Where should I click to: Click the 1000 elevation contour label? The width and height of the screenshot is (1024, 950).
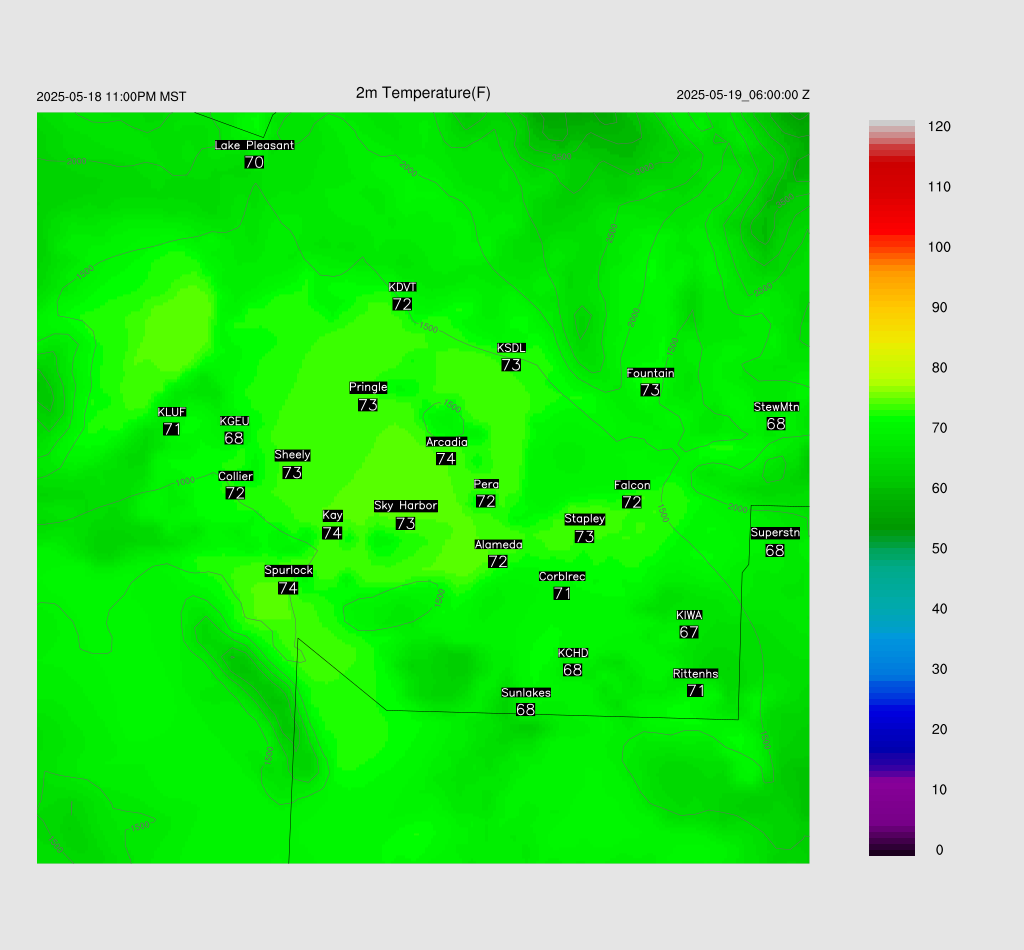[x=185, y=482]
